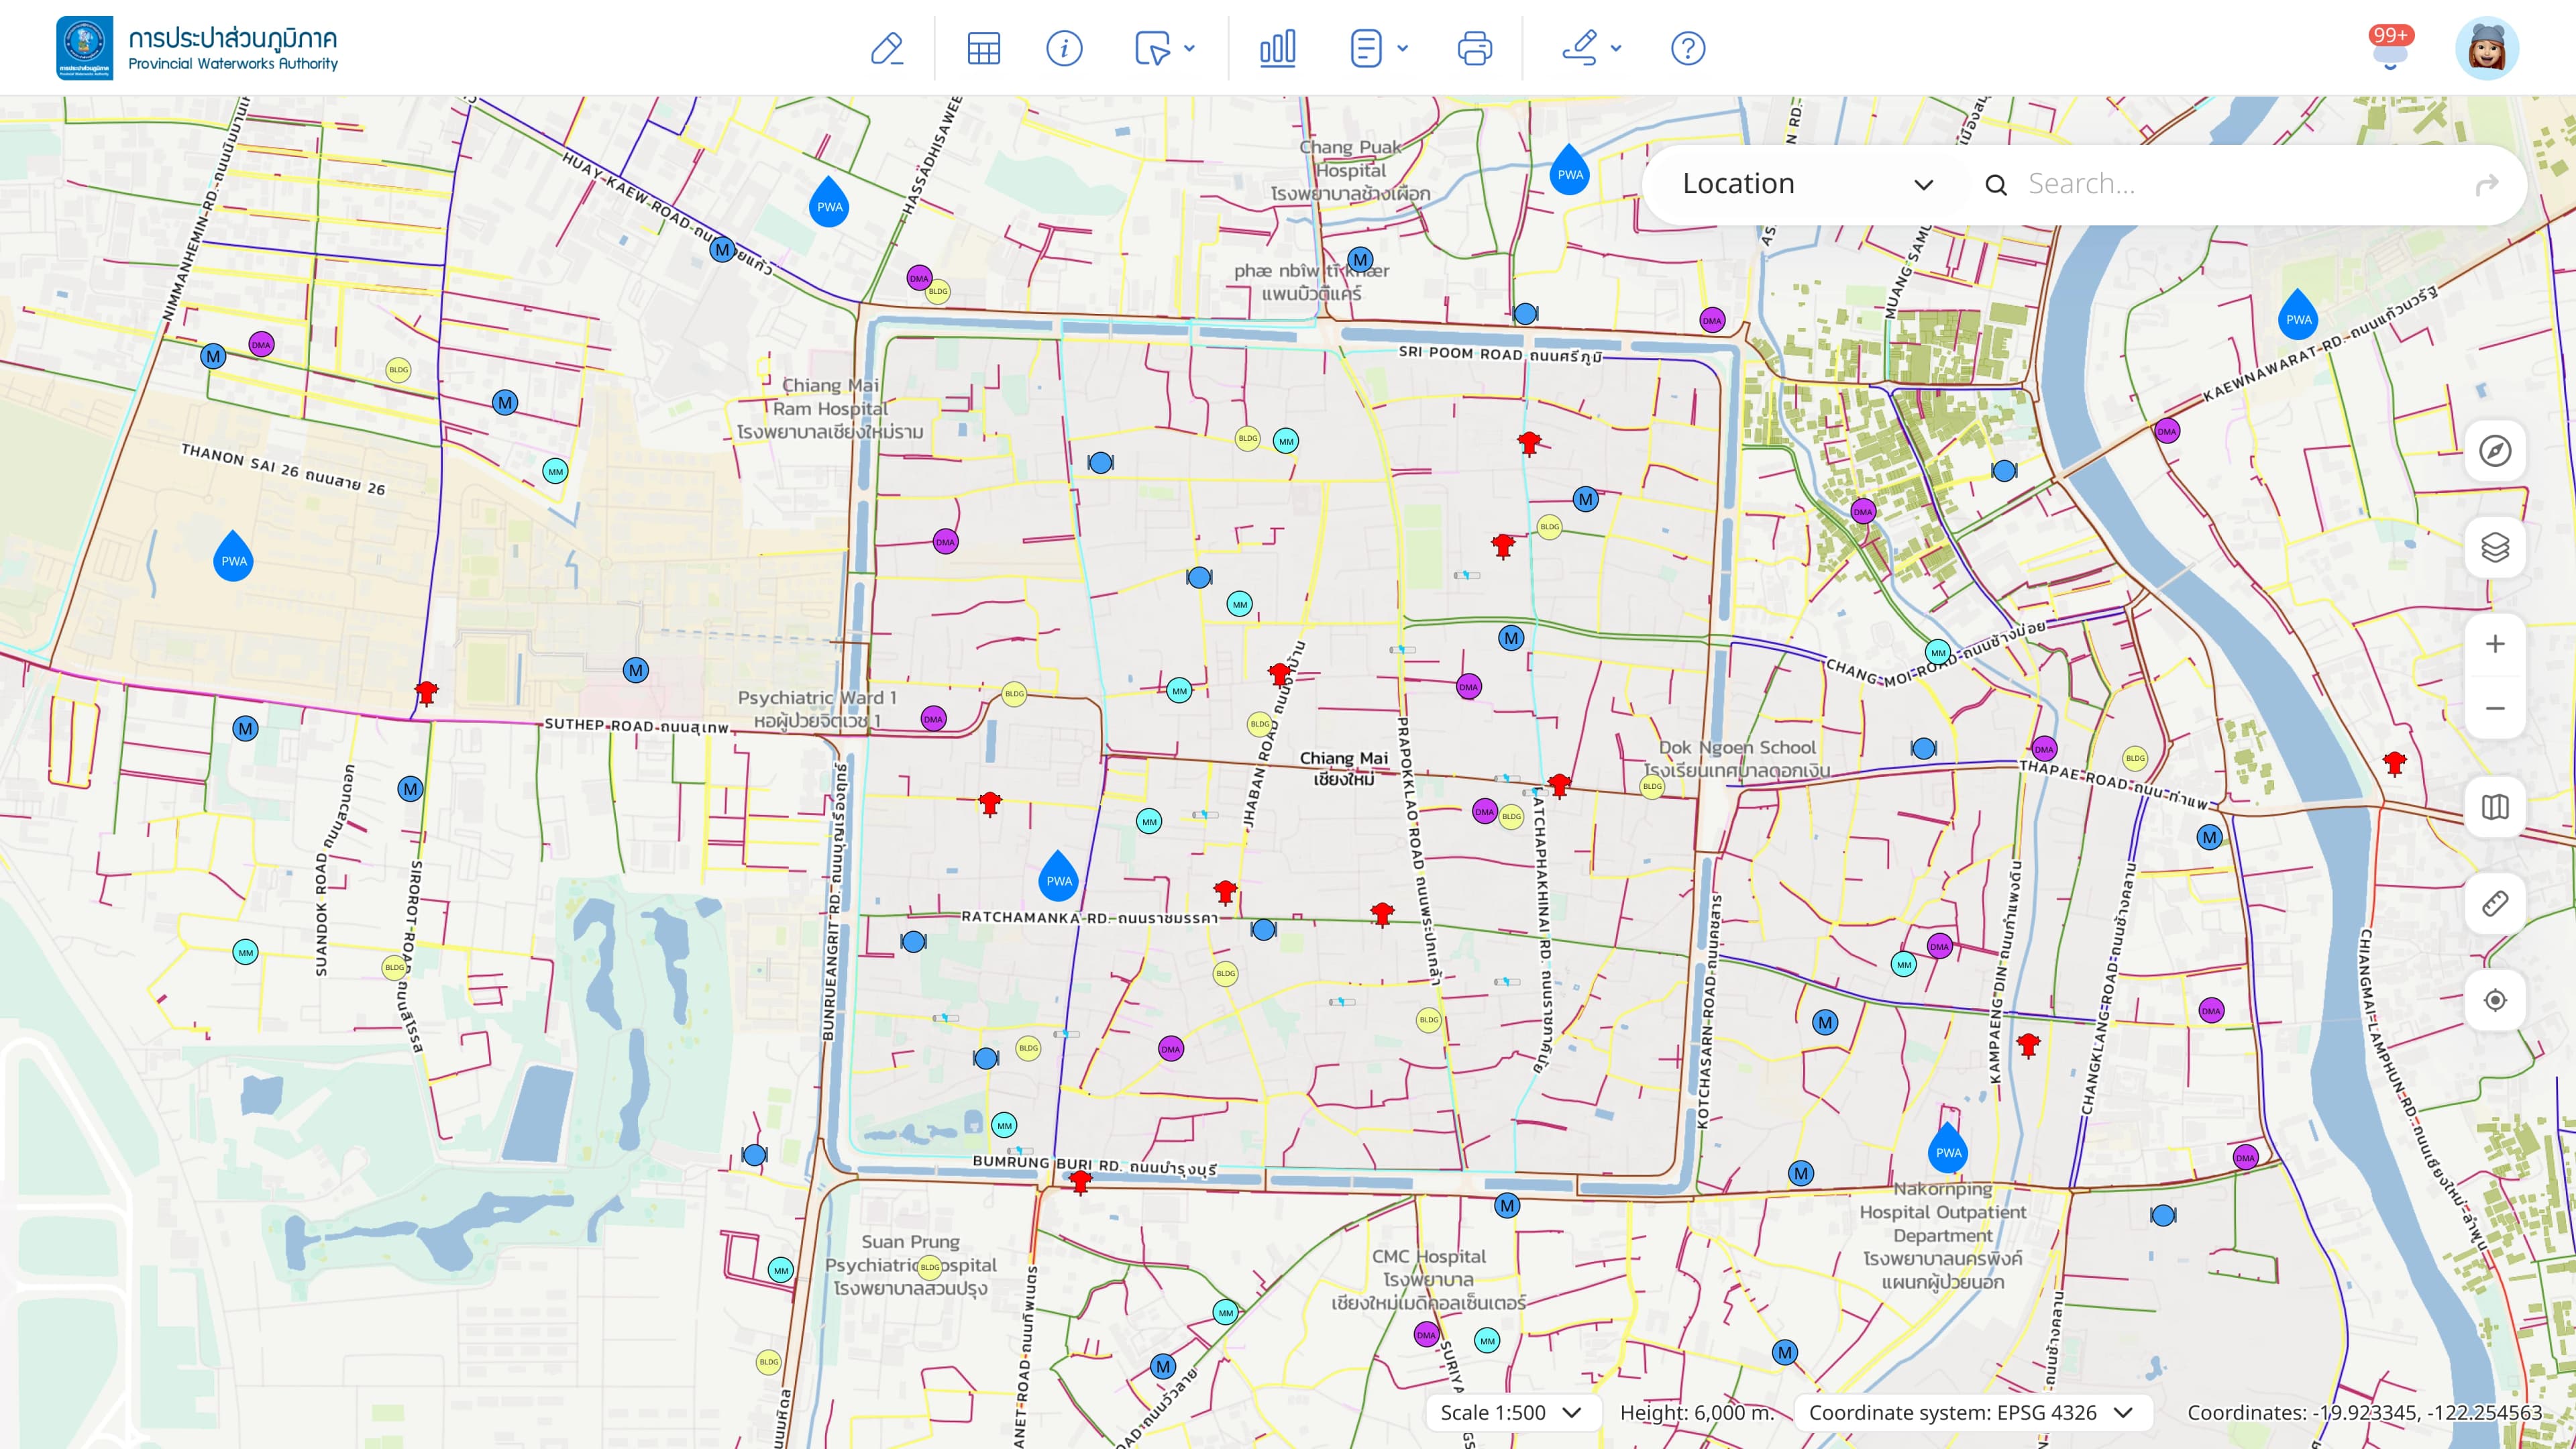Go to Provincial Waterworks Authority home logo

[197, 48]
